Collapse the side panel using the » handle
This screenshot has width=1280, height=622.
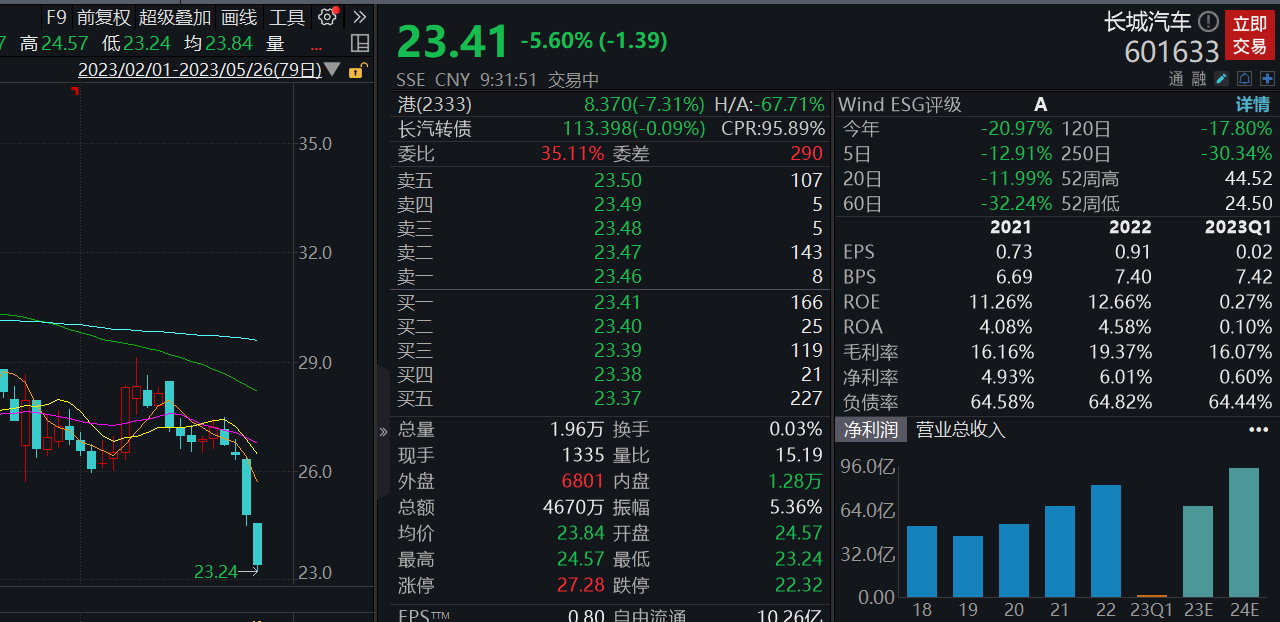tap(383, 432)
